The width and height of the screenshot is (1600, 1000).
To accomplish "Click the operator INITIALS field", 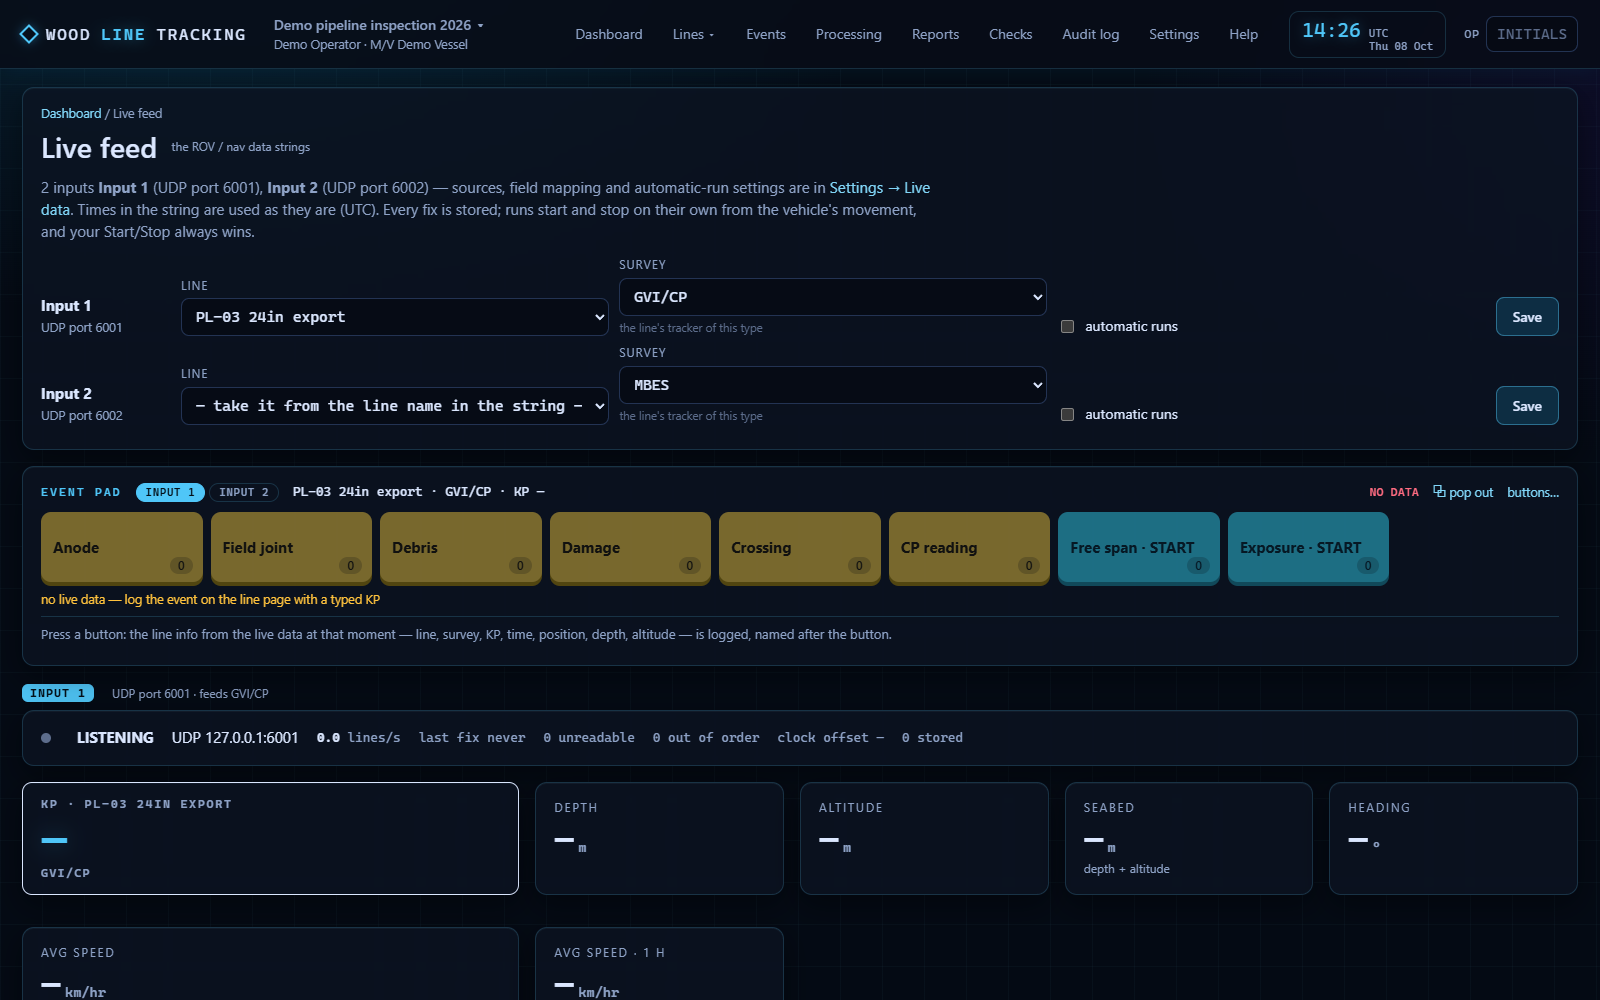I will (x=1532, y=34).
